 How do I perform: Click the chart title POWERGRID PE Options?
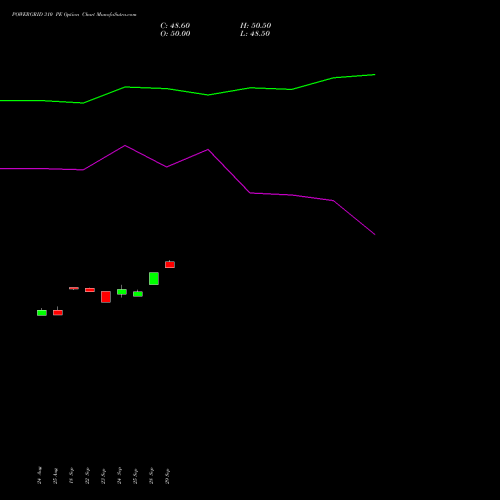point(74,15)
